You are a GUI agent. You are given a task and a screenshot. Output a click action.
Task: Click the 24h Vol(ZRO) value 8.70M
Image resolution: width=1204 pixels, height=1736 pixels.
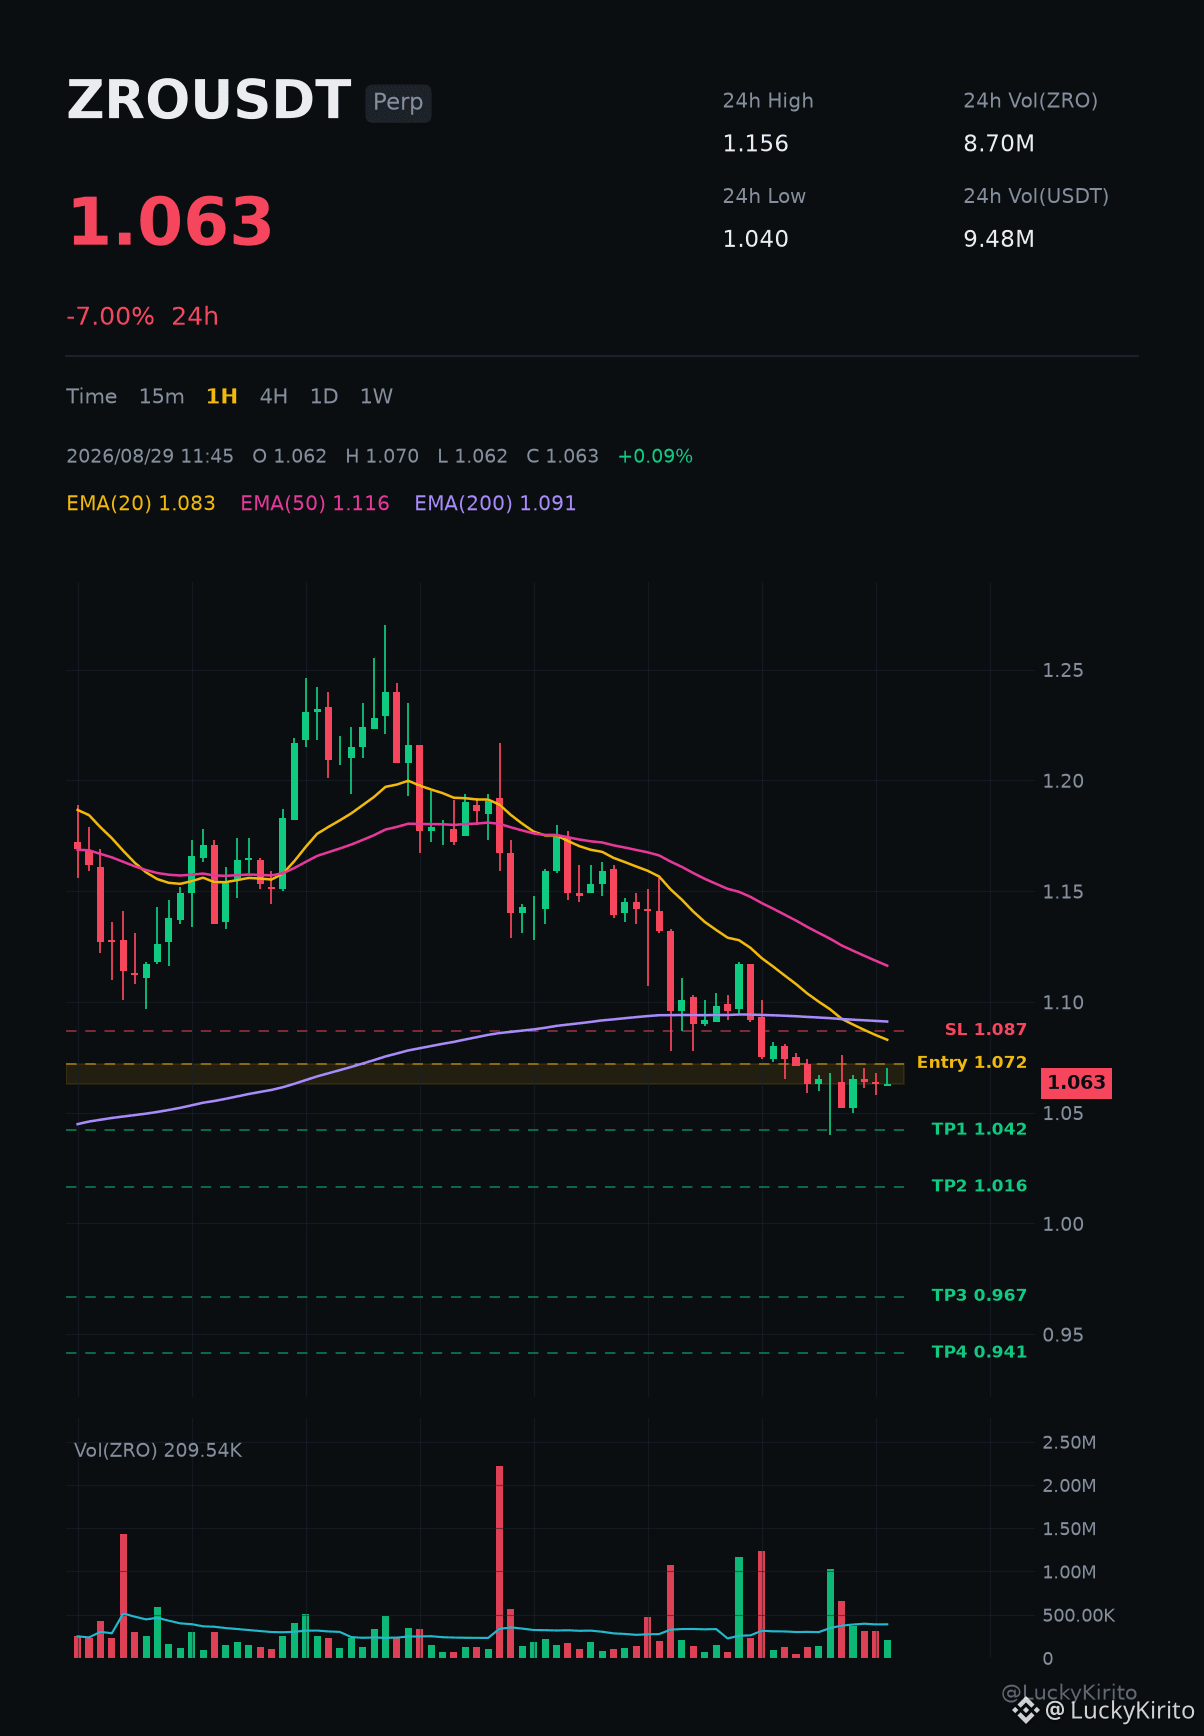point(999,144)
